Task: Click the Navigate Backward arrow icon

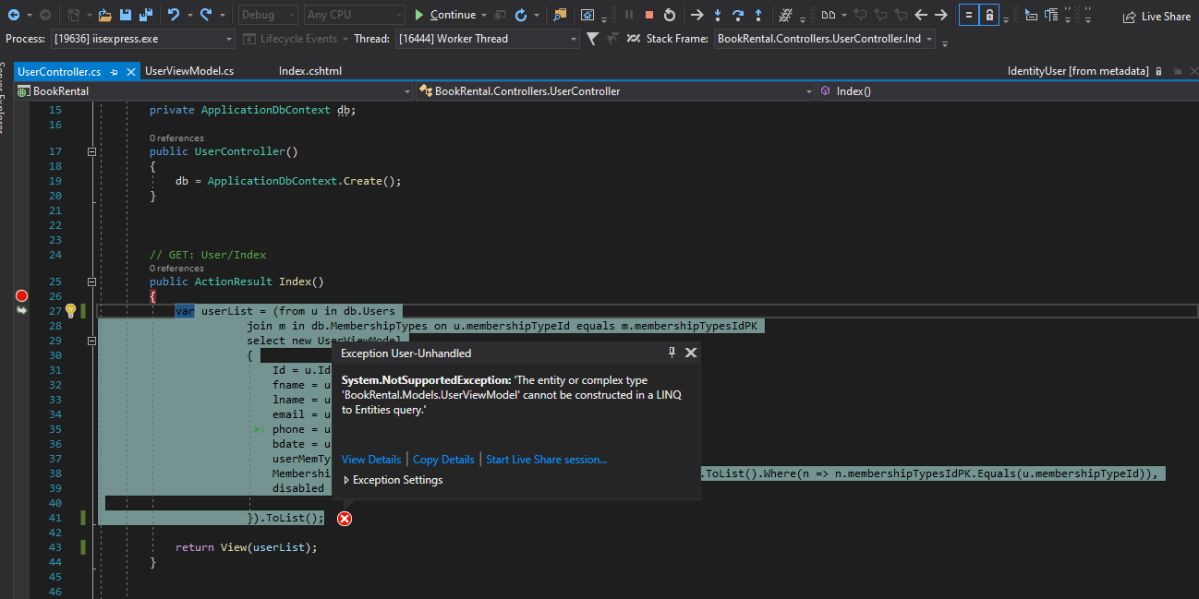Action: (x=14, y=15)
